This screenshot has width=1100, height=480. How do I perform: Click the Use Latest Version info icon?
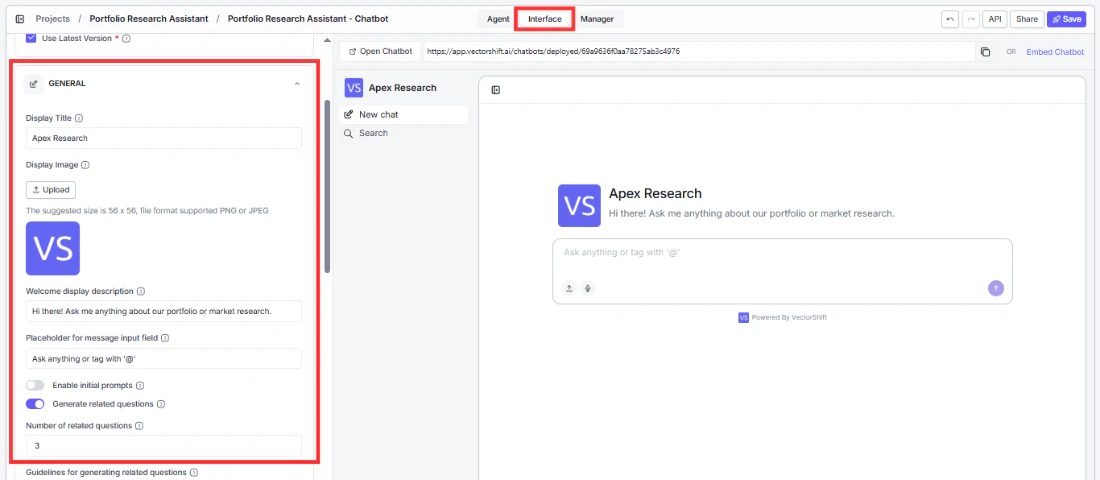[126, 39]
